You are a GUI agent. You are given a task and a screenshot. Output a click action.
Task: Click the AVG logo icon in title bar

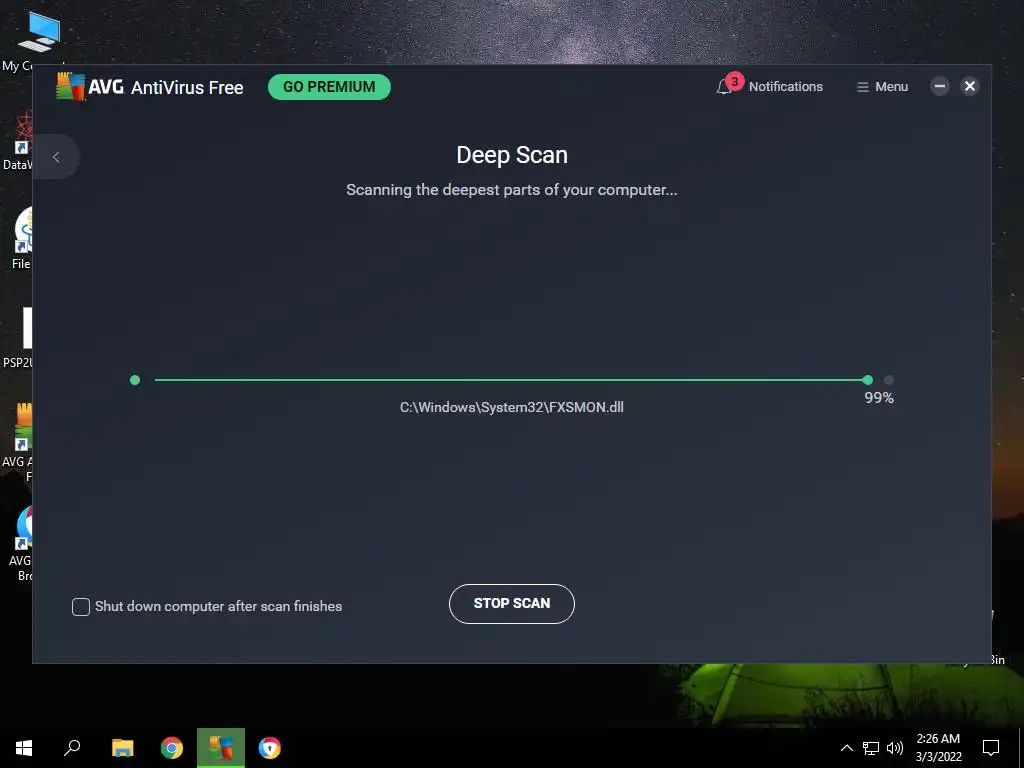pyautogui.click(x=71, y=87)
